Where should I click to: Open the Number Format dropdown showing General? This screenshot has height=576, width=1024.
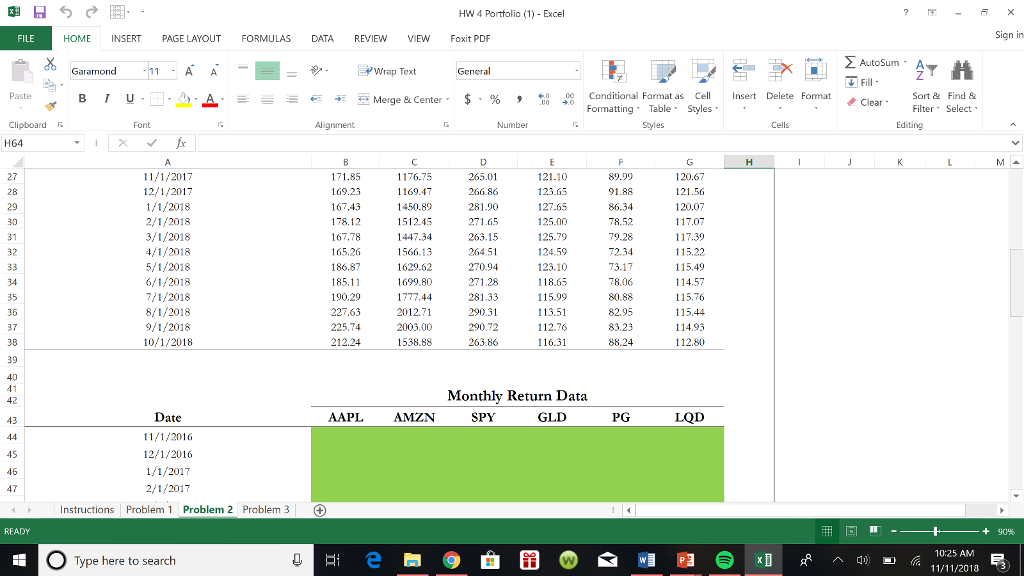coord(576,70)
